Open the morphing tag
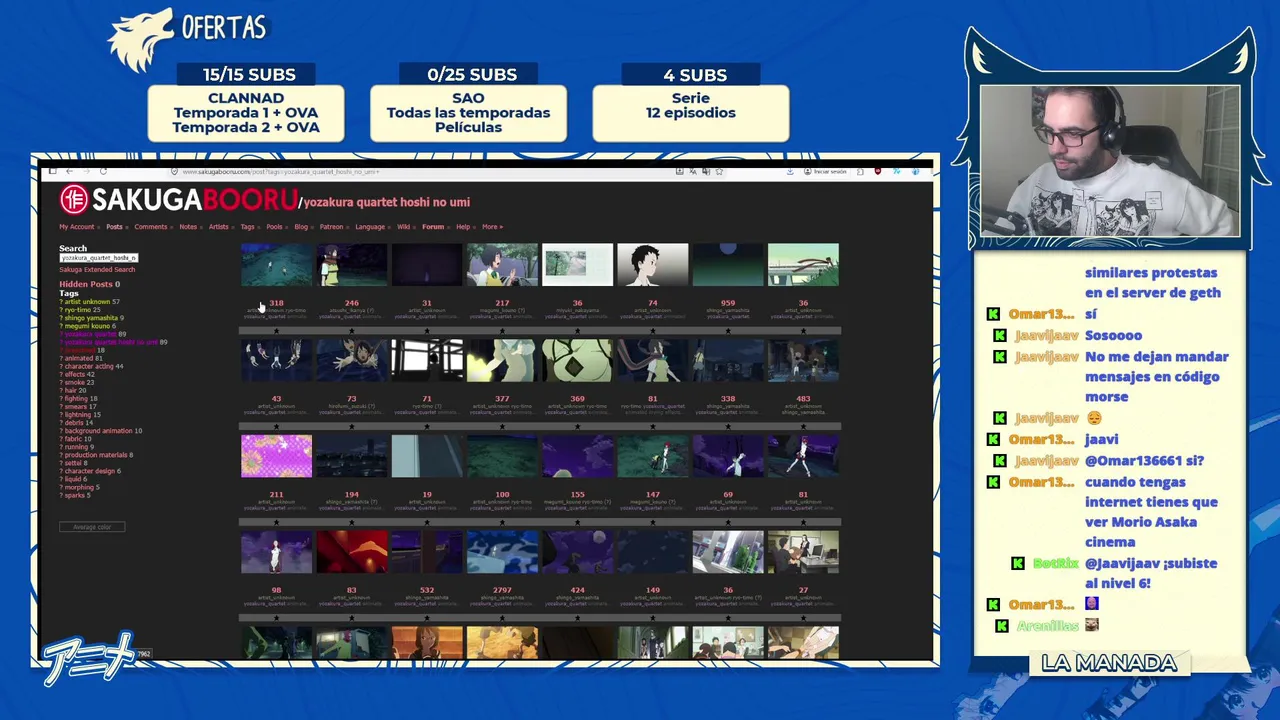The height and width of the screenshot is (720, 1280). tap(79, 487)
